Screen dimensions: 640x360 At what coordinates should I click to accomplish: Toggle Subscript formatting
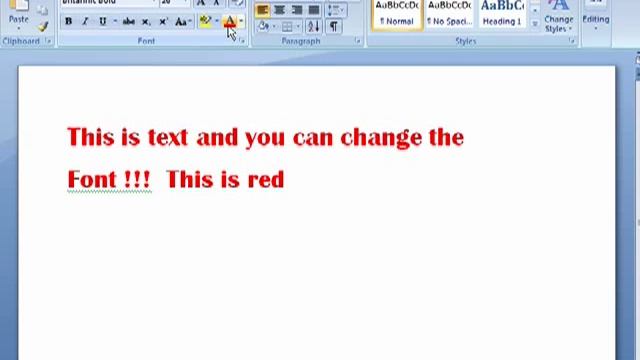[146, 21]
